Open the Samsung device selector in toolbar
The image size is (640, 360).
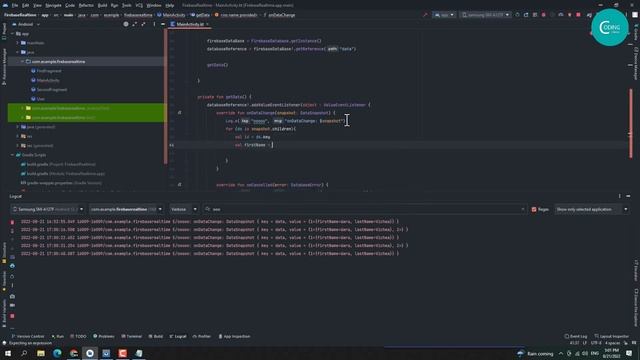pyautogui.click(x=486, y=15)
